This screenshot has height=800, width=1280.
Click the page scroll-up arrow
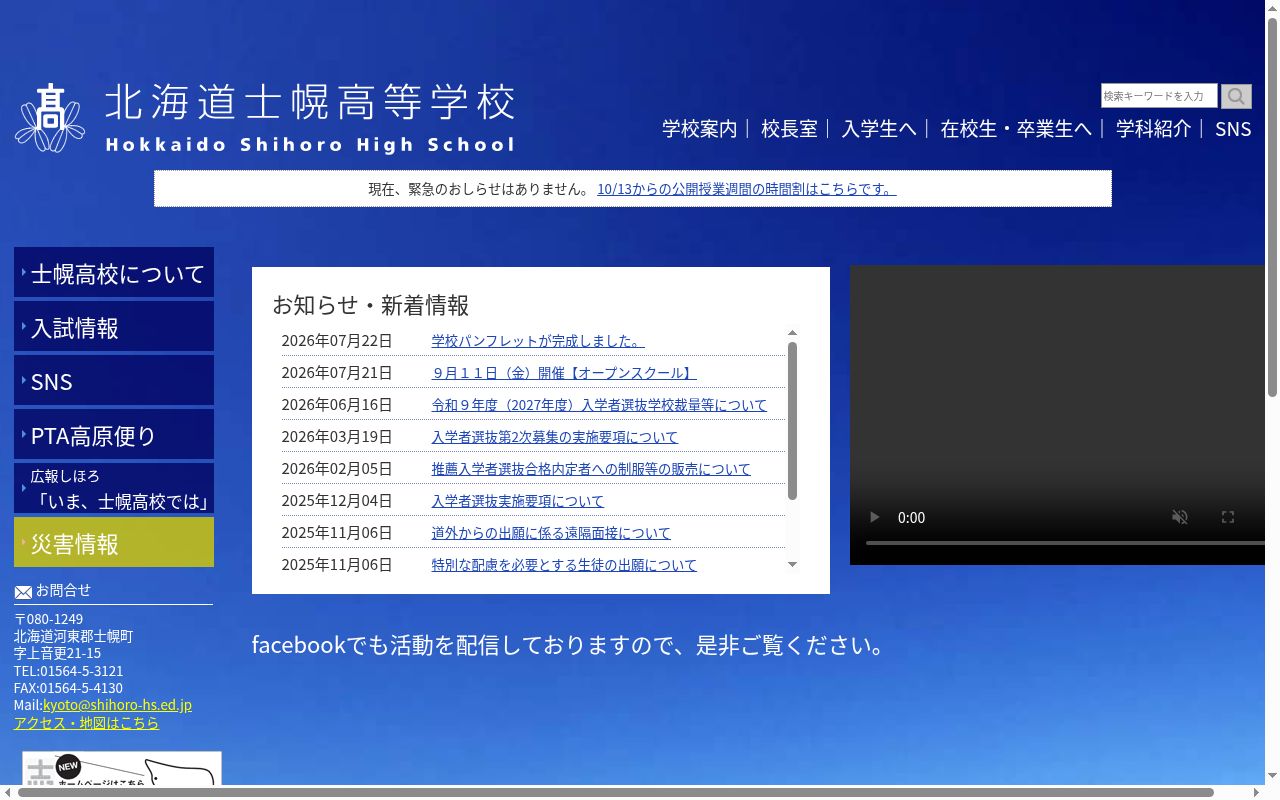click(x=1272, y=8)
